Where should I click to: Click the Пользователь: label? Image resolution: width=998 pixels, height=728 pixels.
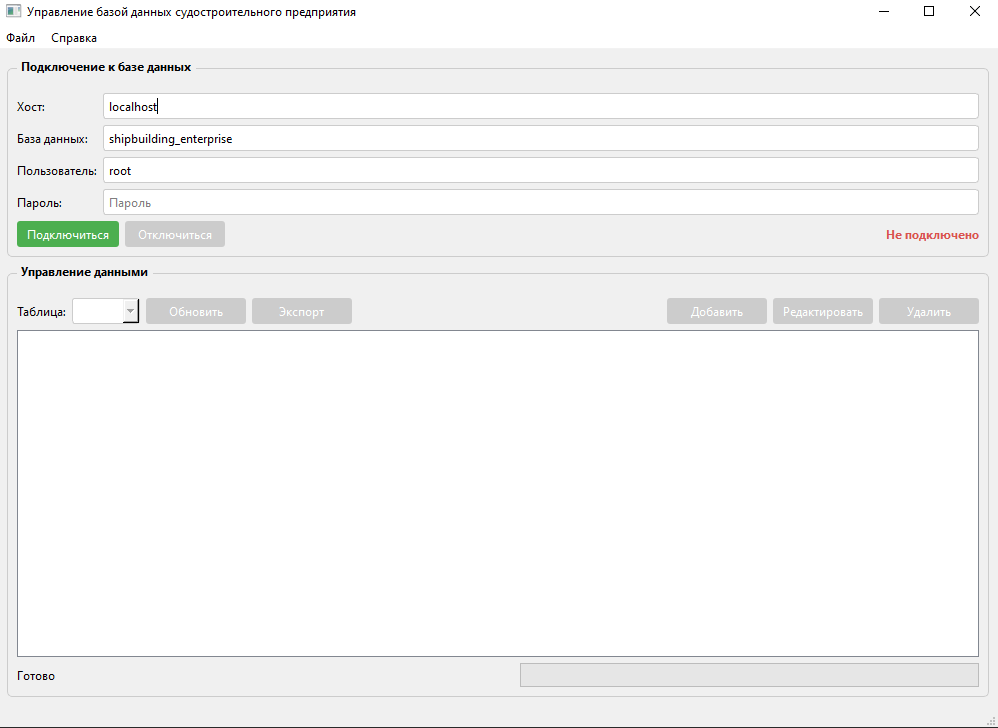pos(57,171)
